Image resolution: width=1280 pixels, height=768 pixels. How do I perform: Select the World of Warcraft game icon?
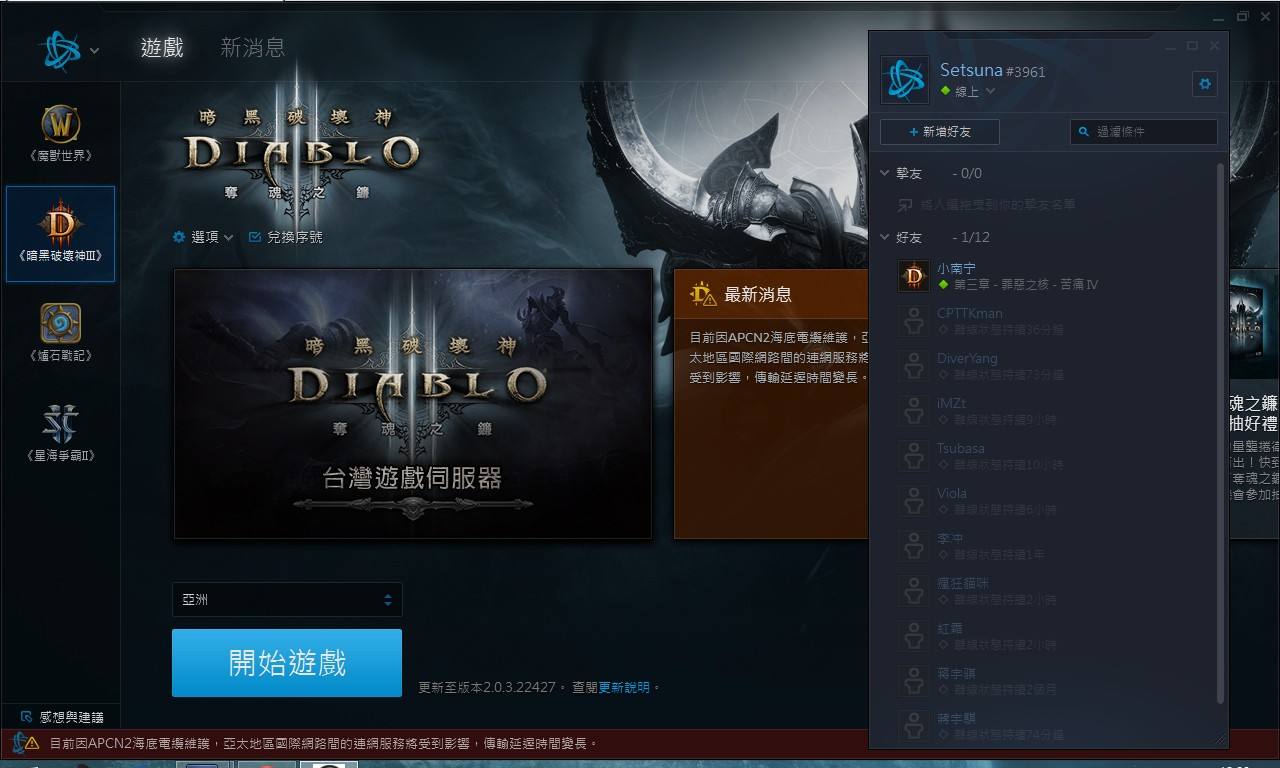(x=61, y=124)
